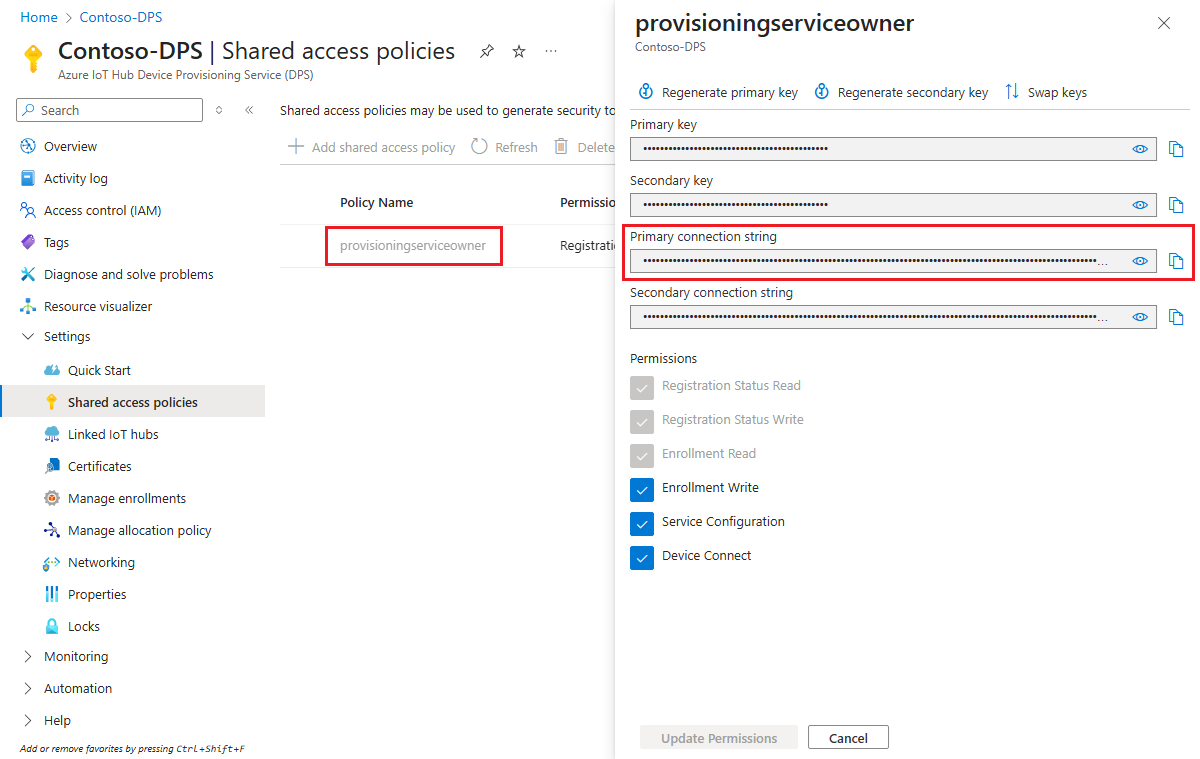Image resolution: width=1200 pixels, height=759 pixels.
Task: Add this page to favorites
Action: (x=518, y=51)
